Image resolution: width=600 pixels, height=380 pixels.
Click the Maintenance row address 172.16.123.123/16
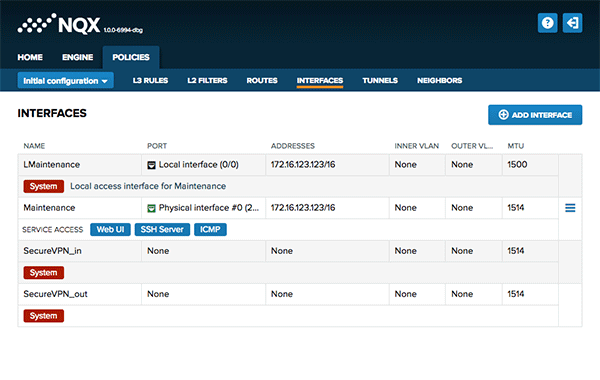[x=303, y=208]
